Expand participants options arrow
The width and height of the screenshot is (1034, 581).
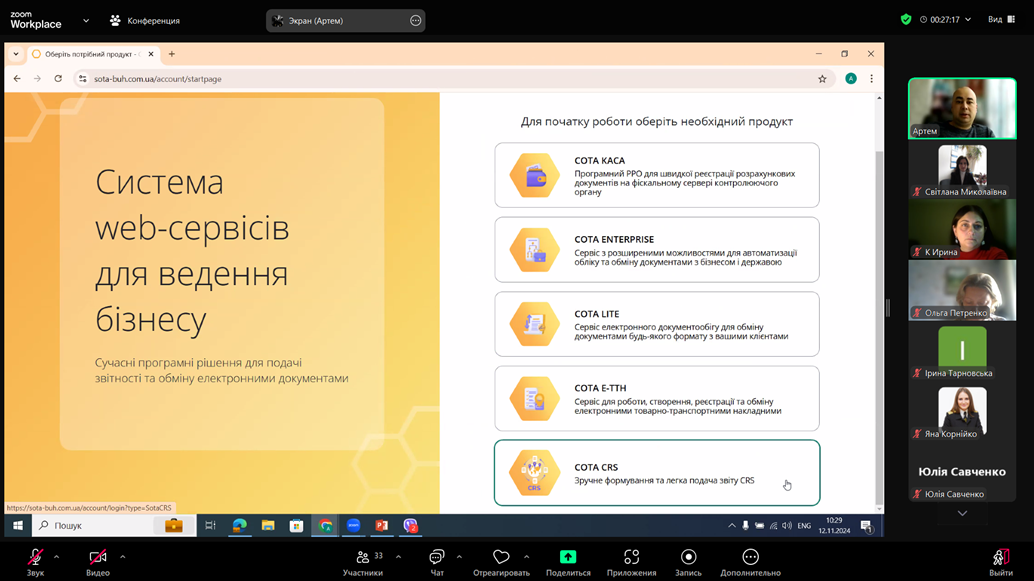(x=398, y=557)
